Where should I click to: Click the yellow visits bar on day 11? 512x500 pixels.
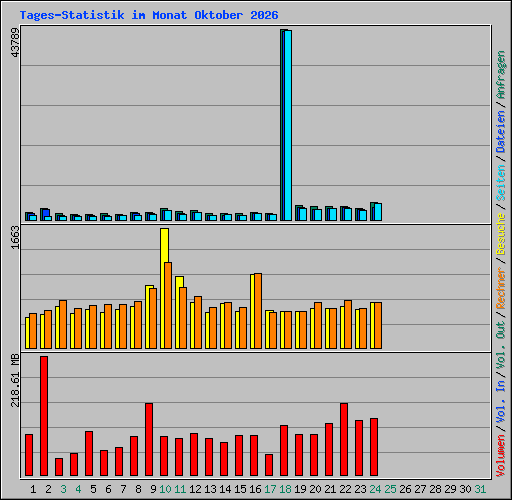(178, 313)
